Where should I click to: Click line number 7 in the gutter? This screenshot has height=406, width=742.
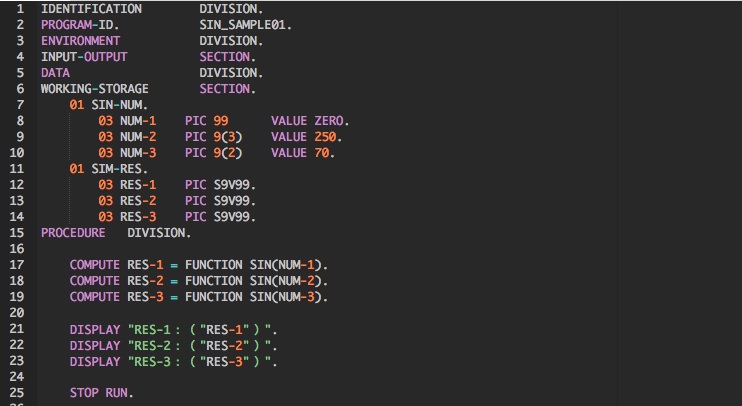(x=20, y=104)
